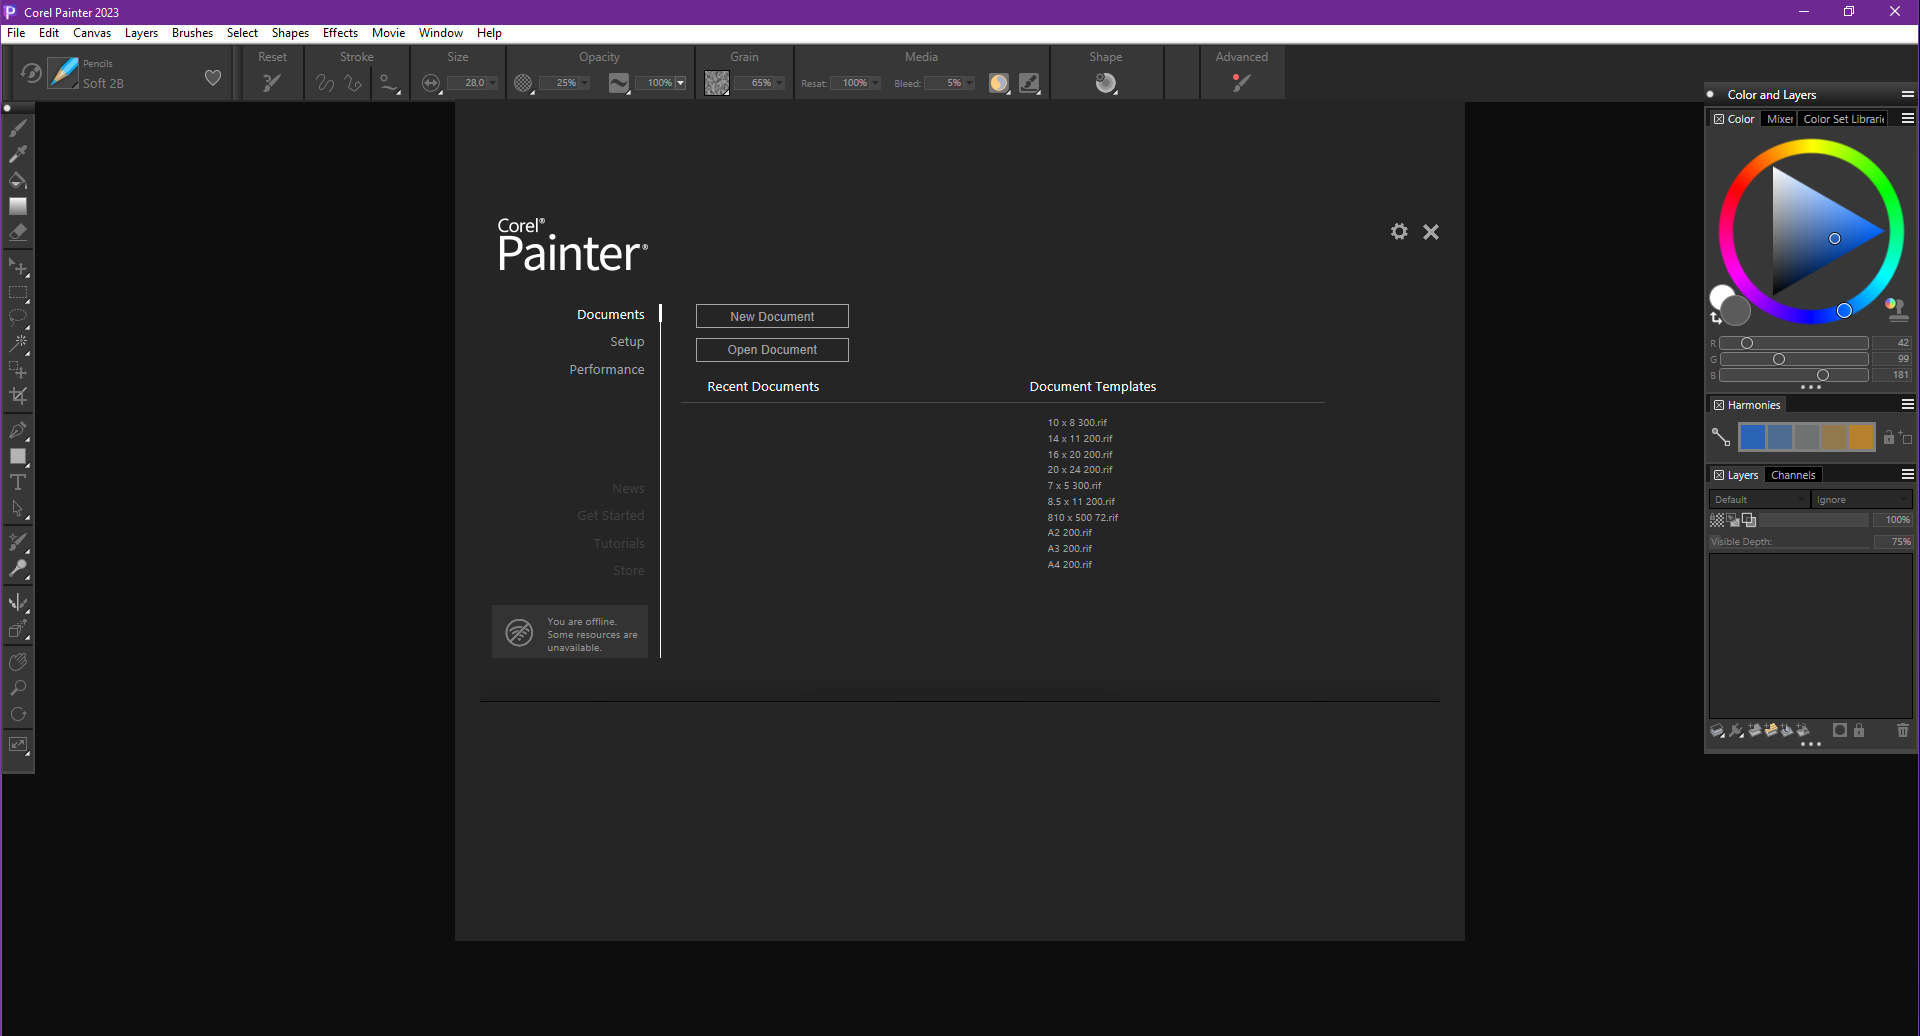Toggle Pick Up Underlying Color icon
Image resolution: width=1920 pixels, height=1036 pixels.
point(1733,520)
